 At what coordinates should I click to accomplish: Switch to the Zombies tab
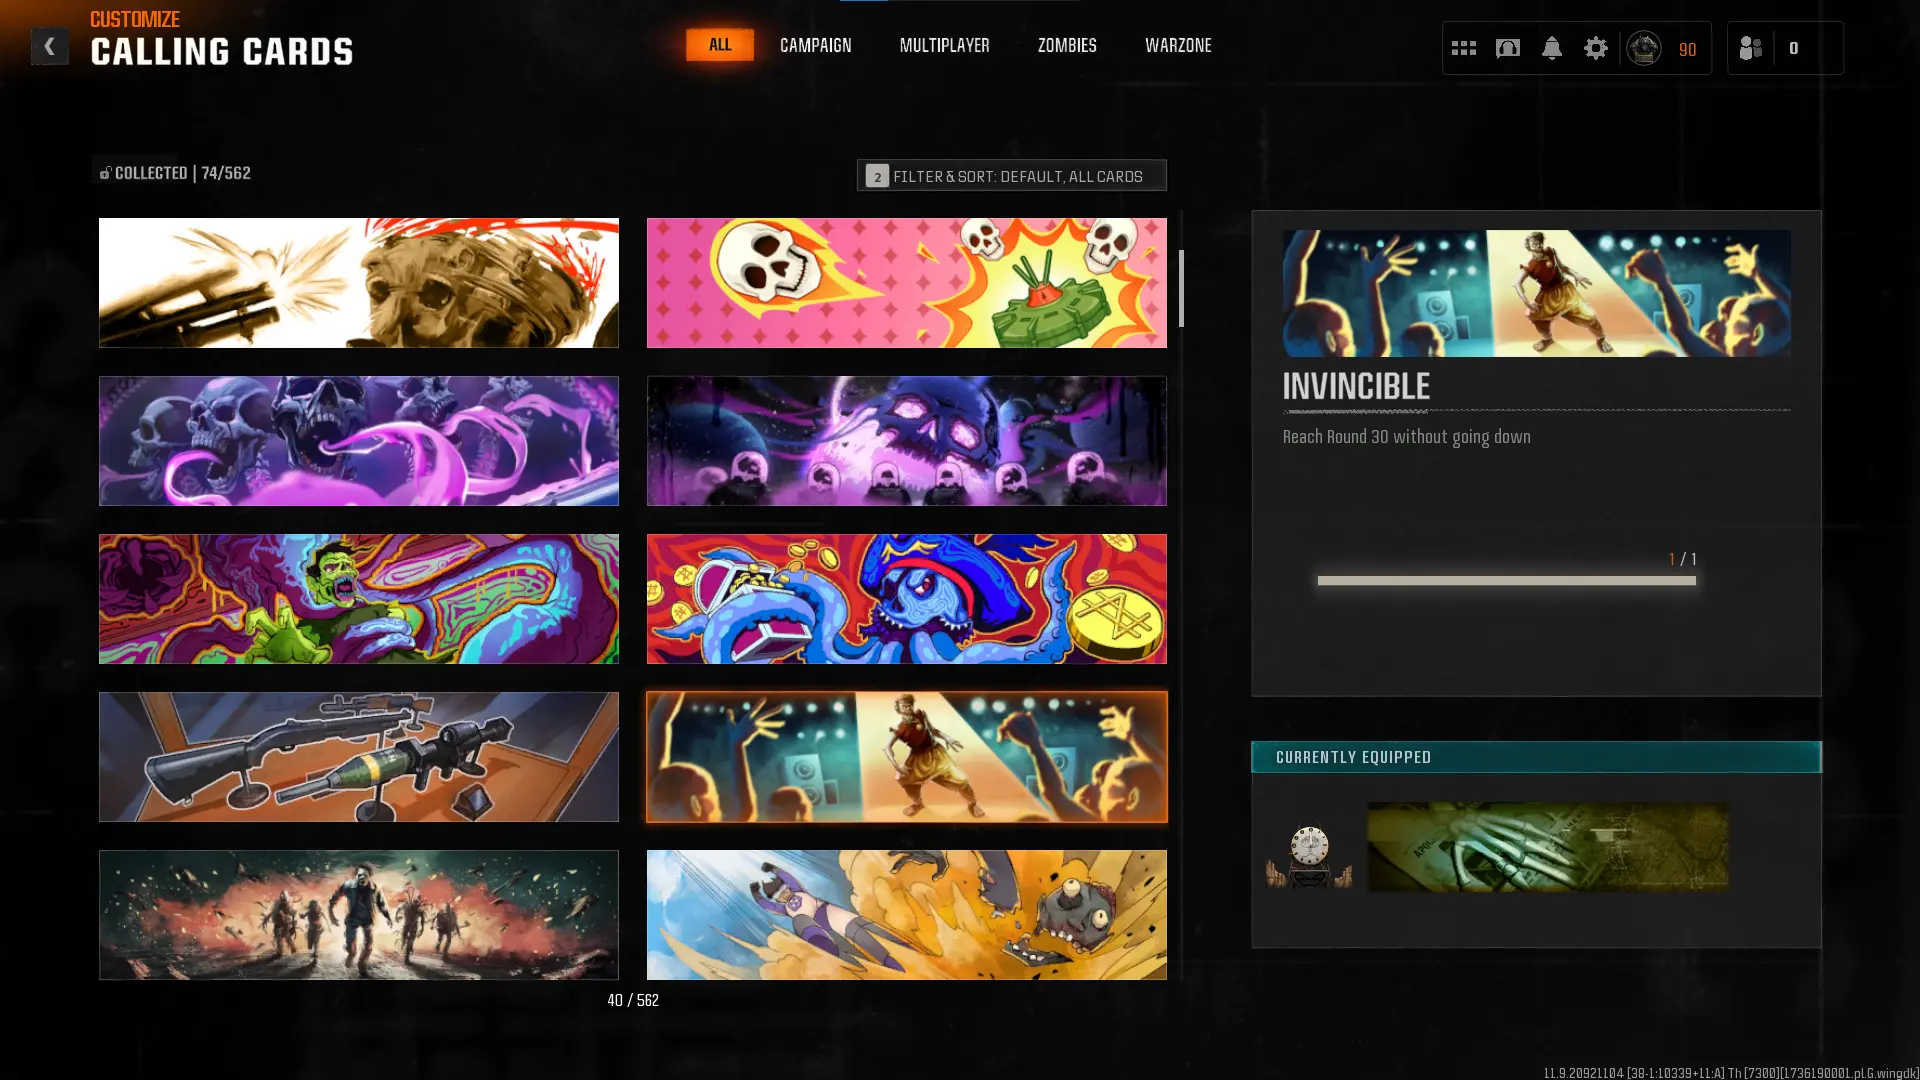(x=1067, y=45)
